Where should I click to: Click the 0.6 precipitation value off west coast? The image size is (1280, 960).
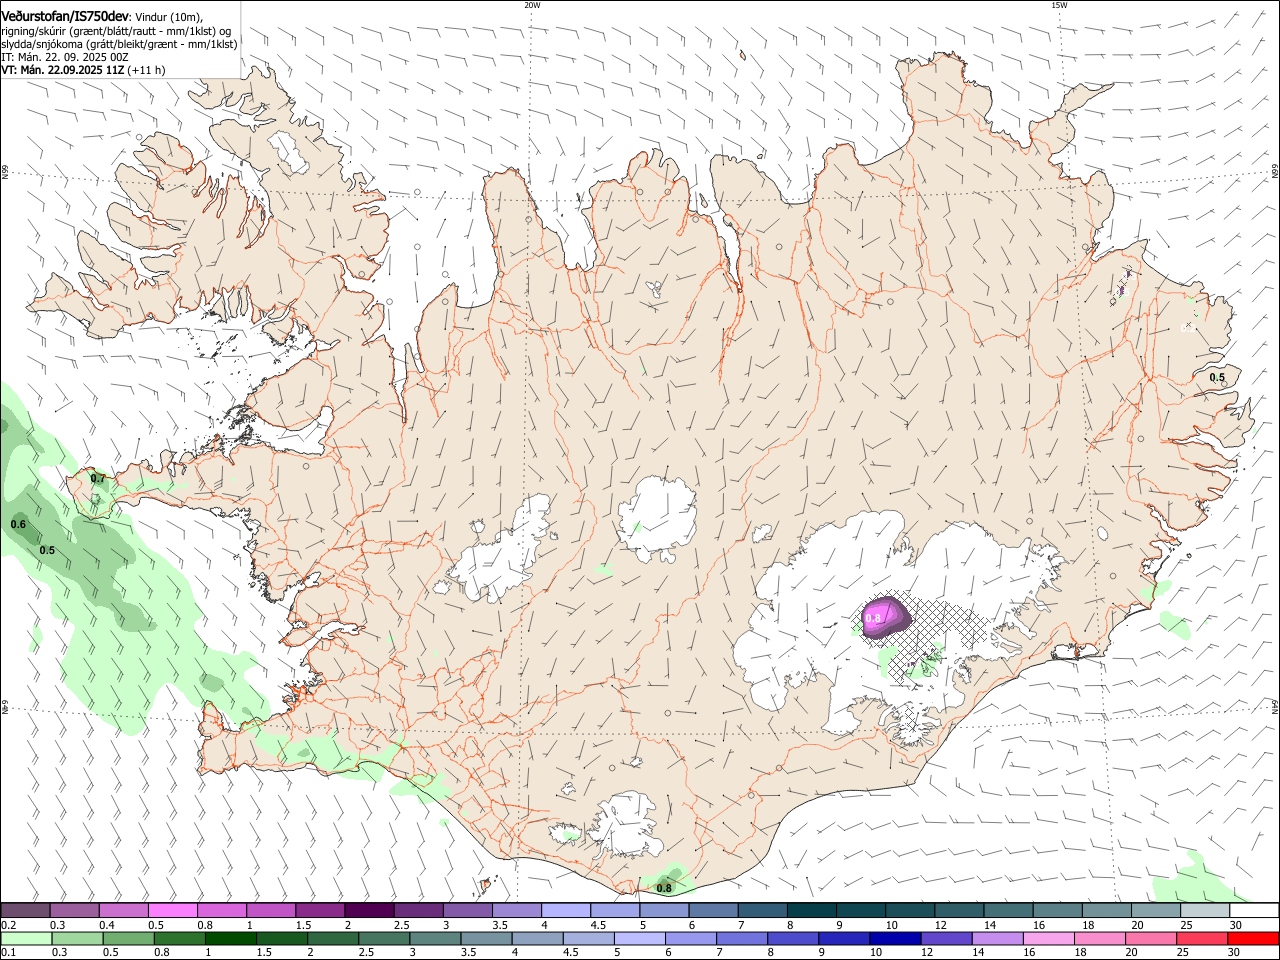18,524
